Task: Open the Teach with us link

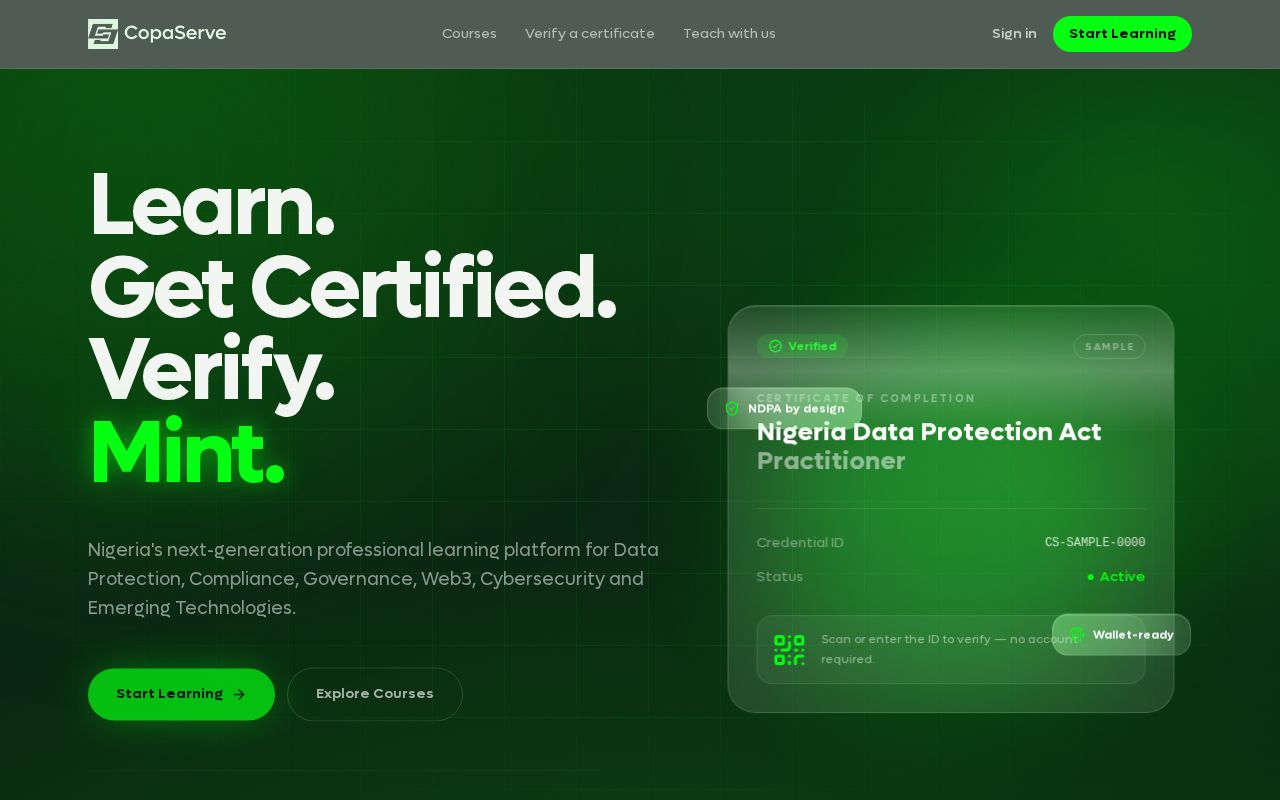Action: (x=729, y=34)
